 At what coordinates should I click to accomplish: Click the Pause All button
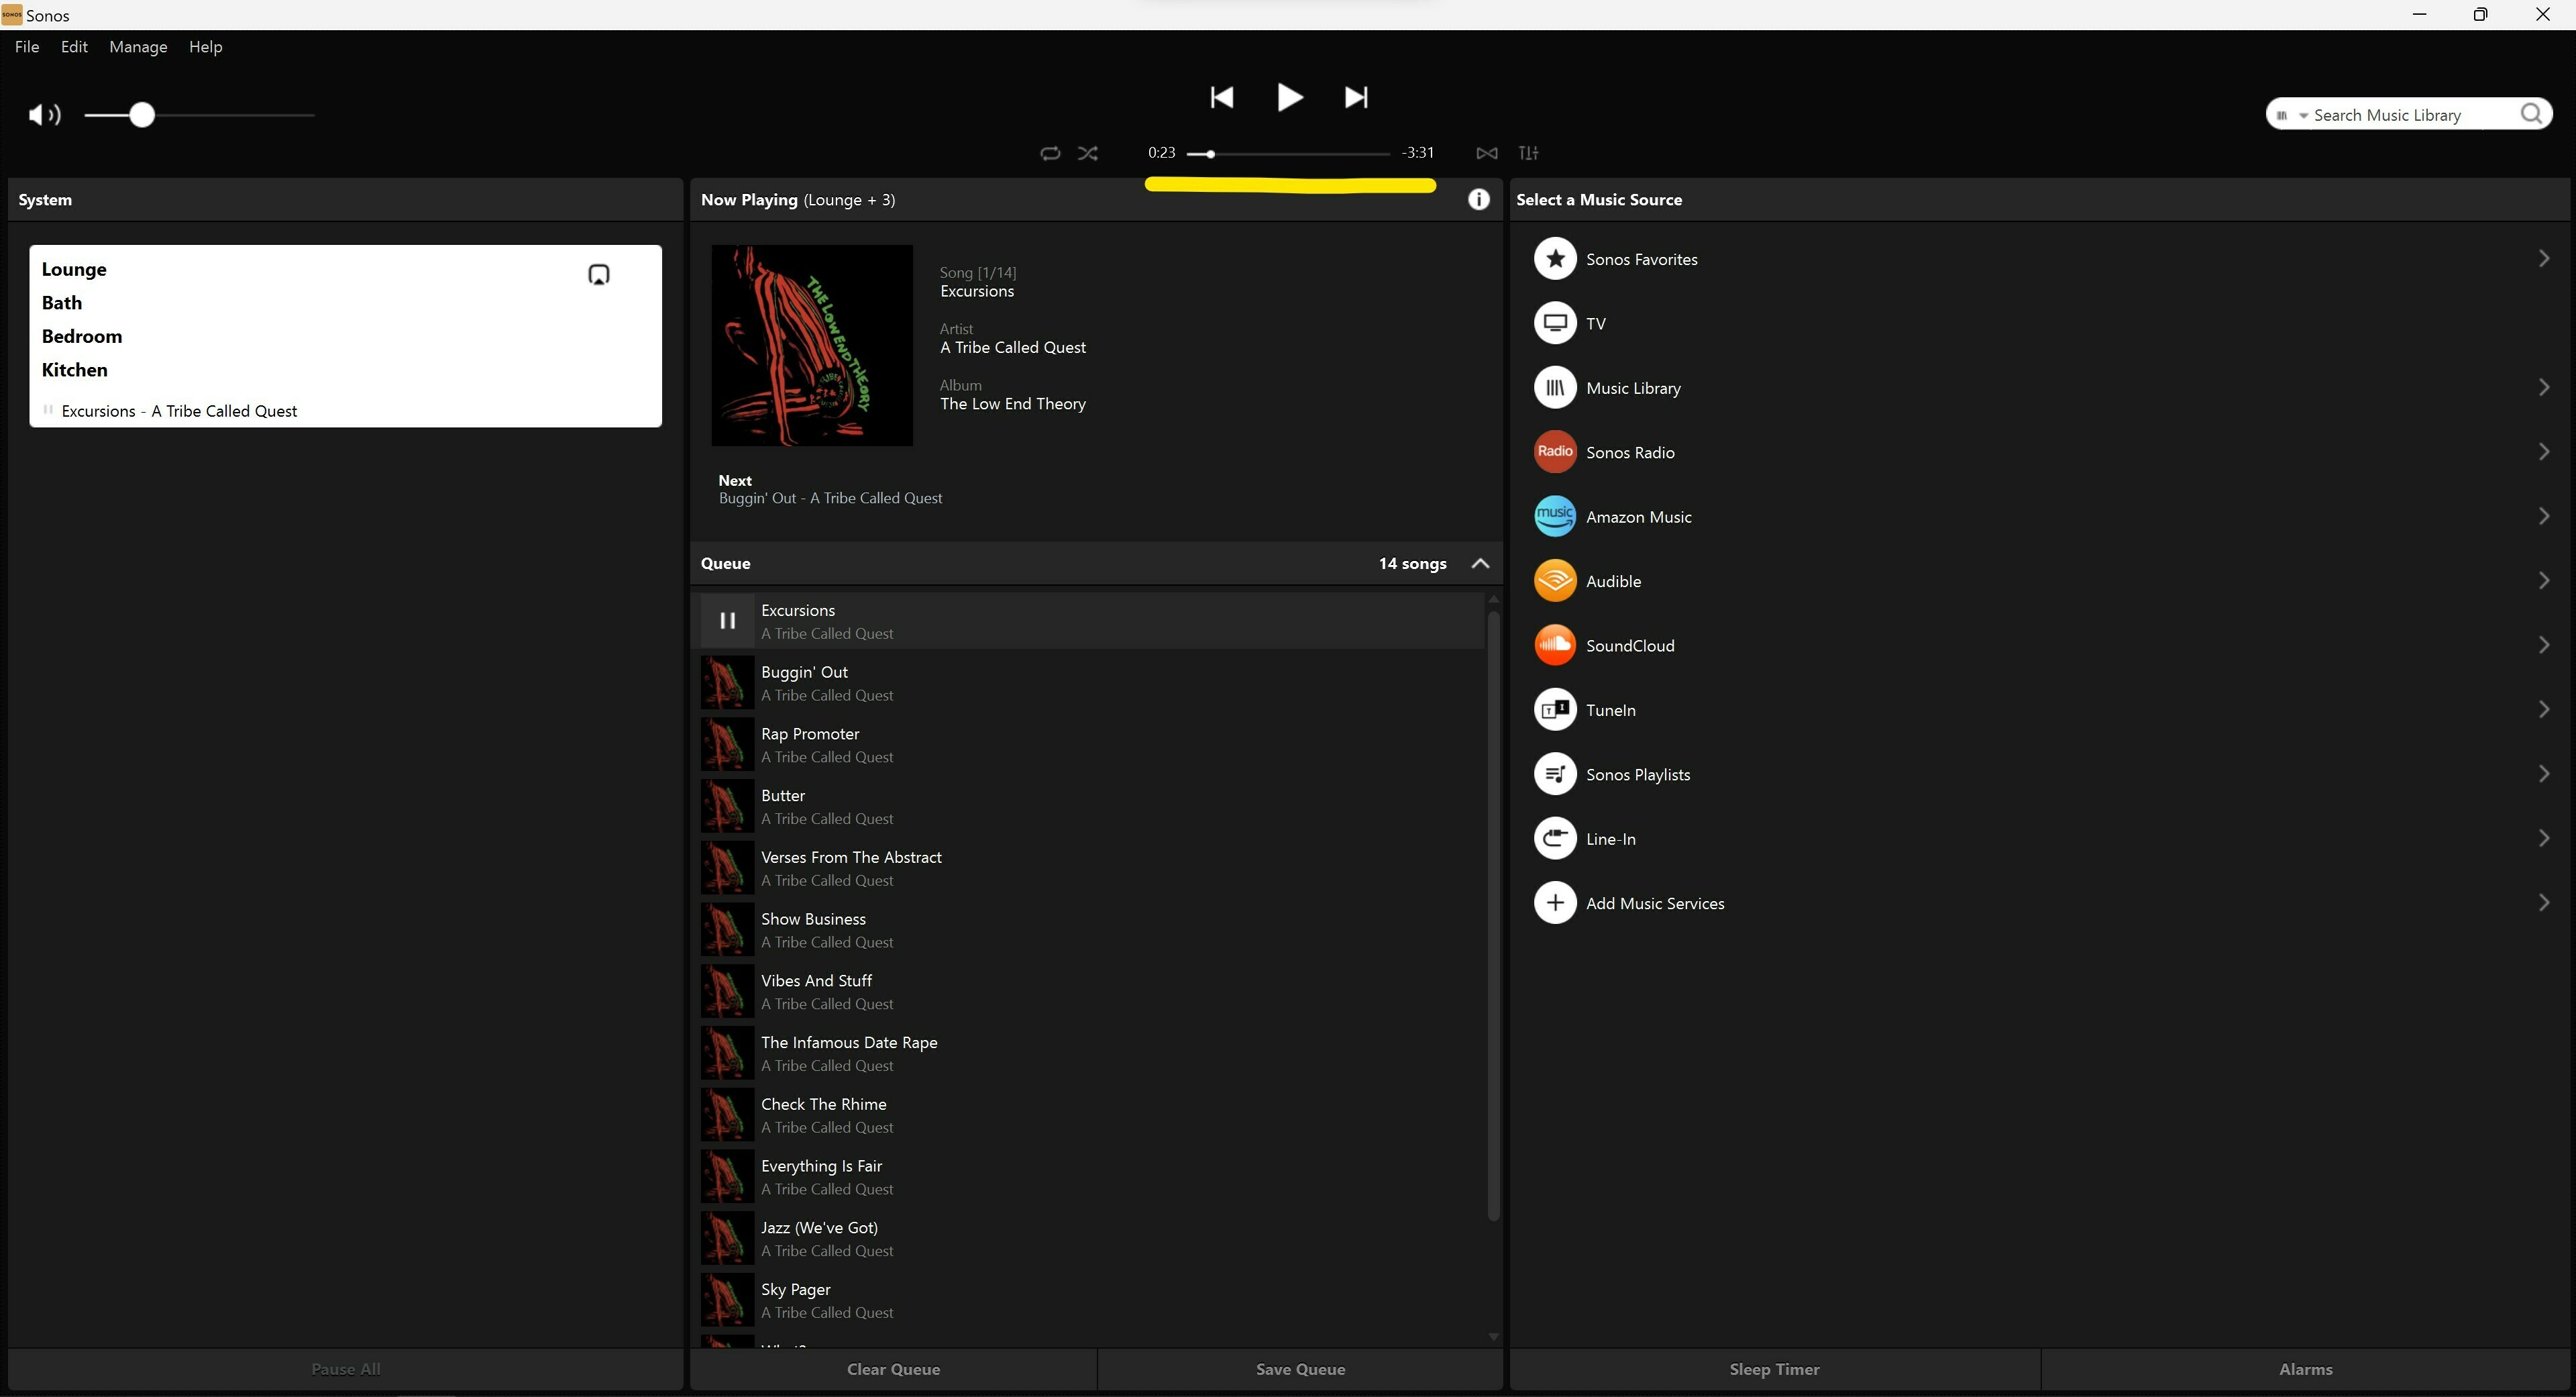click(x=346, y=1369)
